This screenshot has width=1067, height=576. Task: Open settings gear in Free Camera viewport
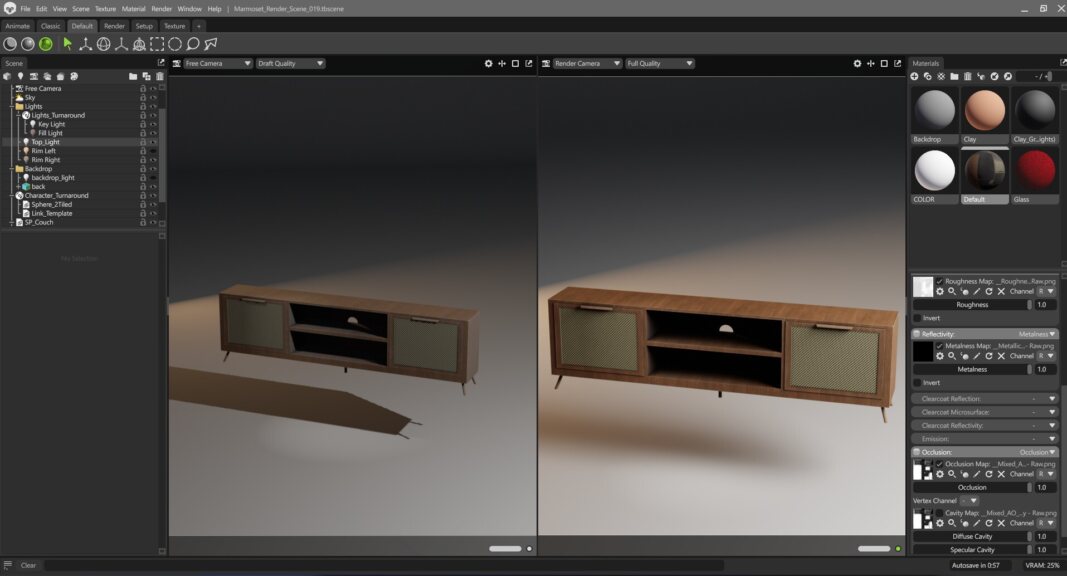pos(488,63)
